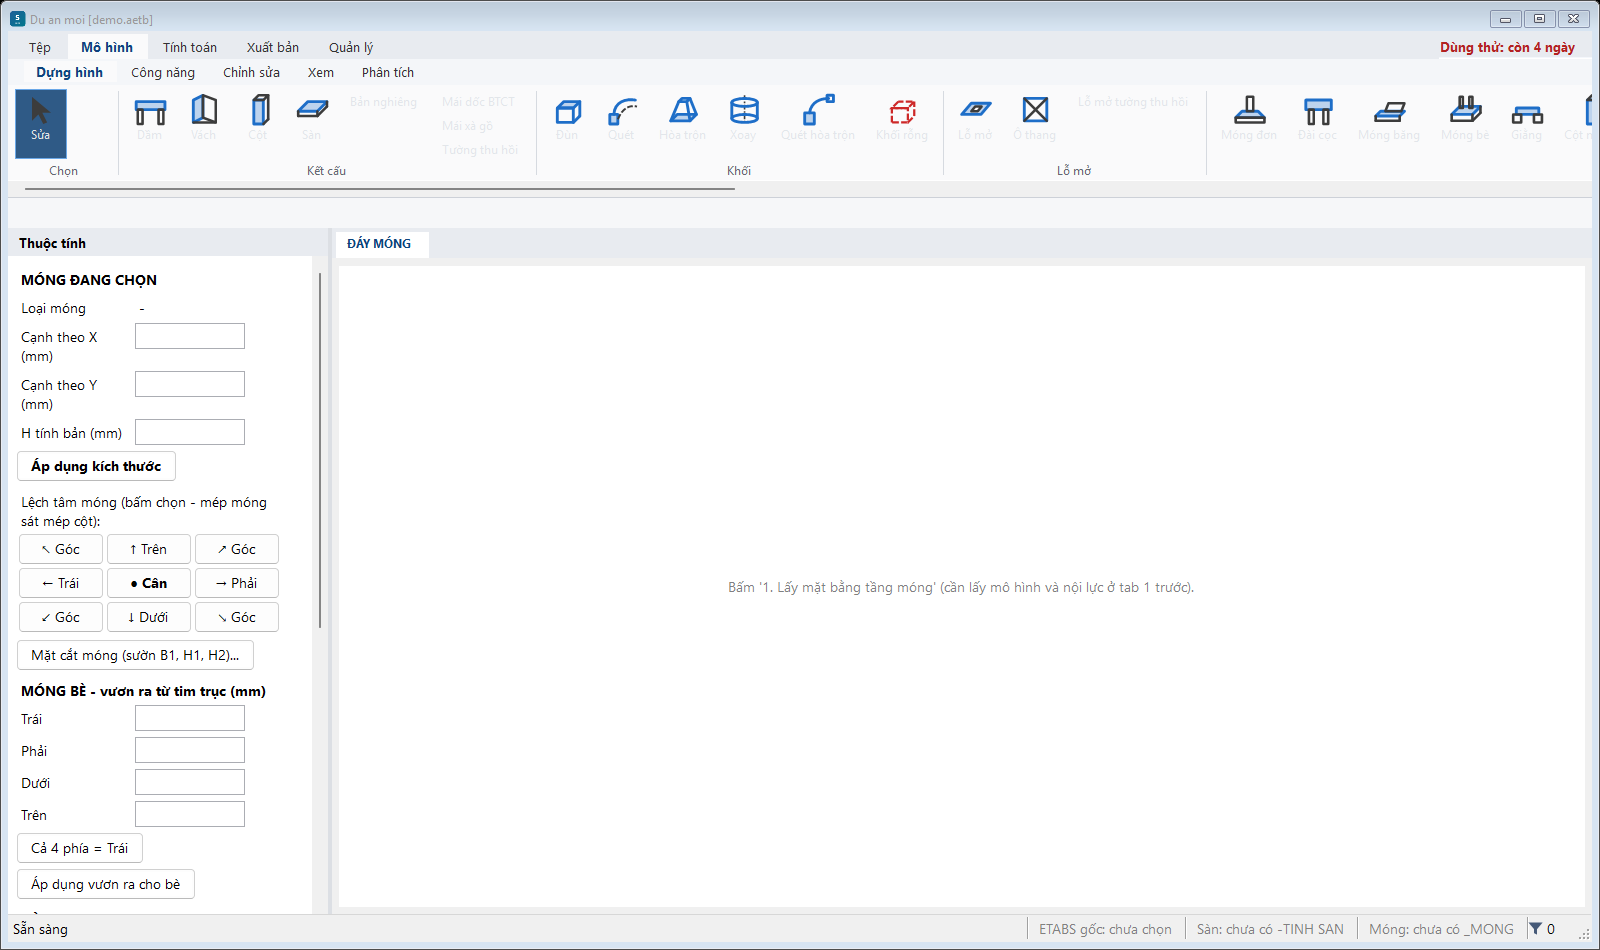Select the Phân tích sub-tab
The width and height of the screenshot is (1600, 950).
coord(388,72)
